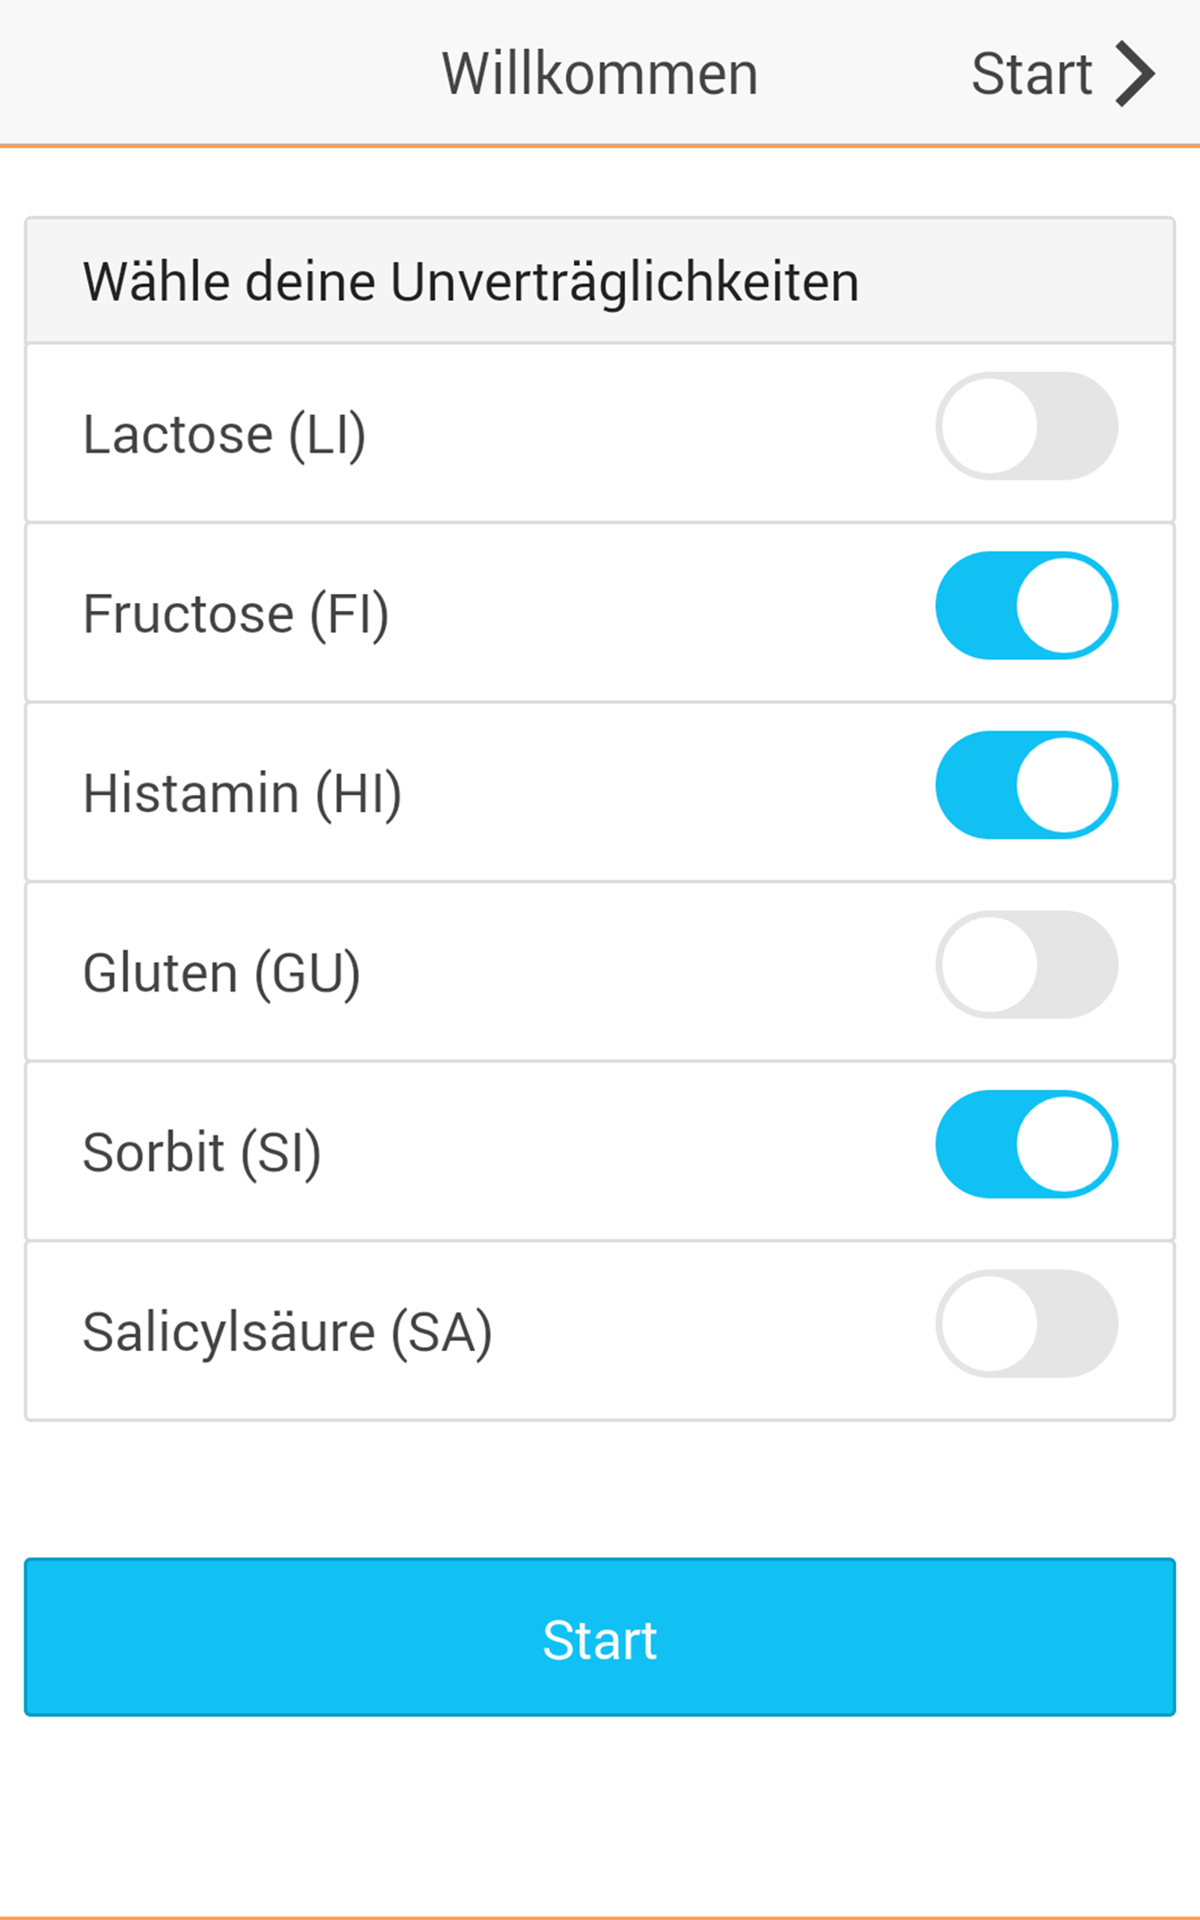Tap the chevron arrow beside Start
Viewport: 1200px width, 1920px height.
pyautogui.click(x=1135, y=73)
